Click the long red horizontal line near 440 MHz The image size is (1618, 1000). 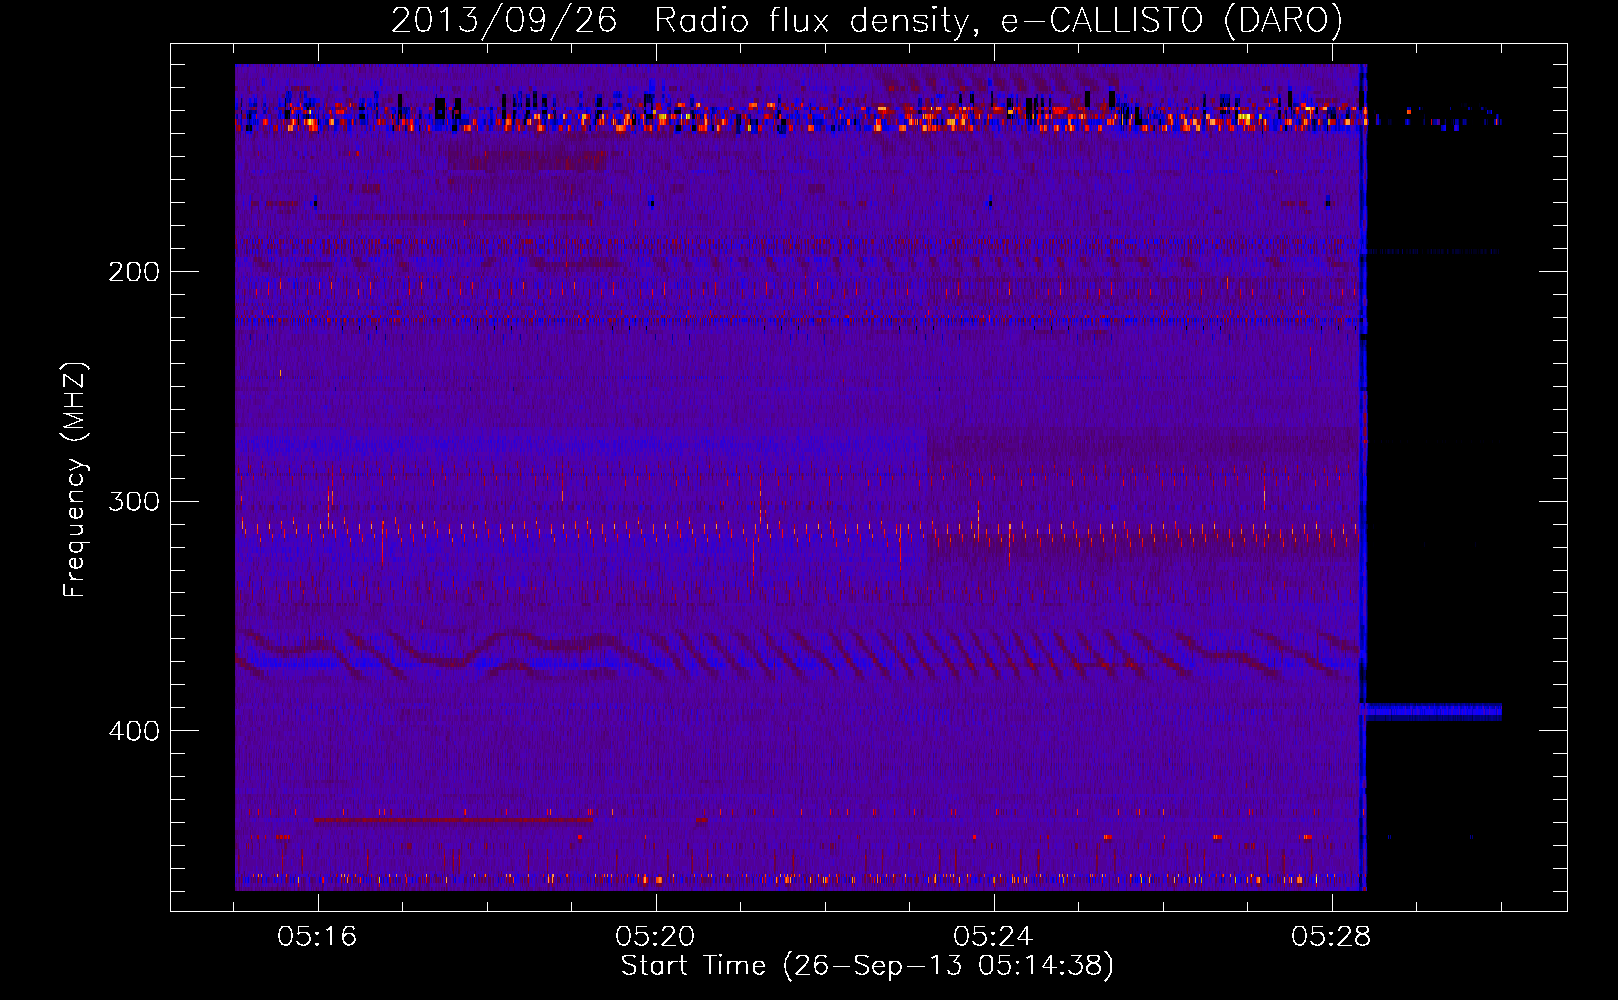[452, 820]
